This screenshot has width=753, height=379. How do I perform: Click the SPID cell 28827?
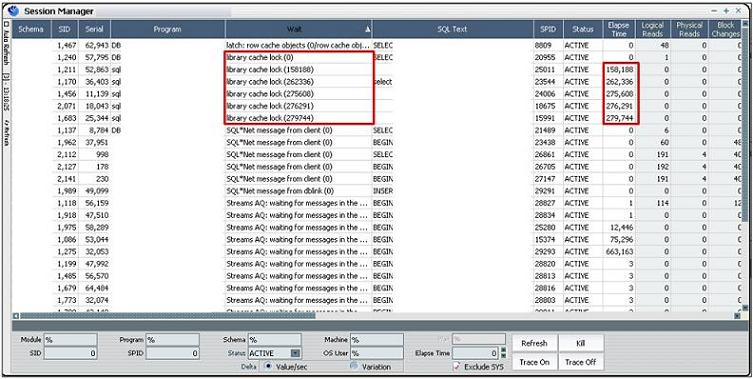[x=545, y=203]
